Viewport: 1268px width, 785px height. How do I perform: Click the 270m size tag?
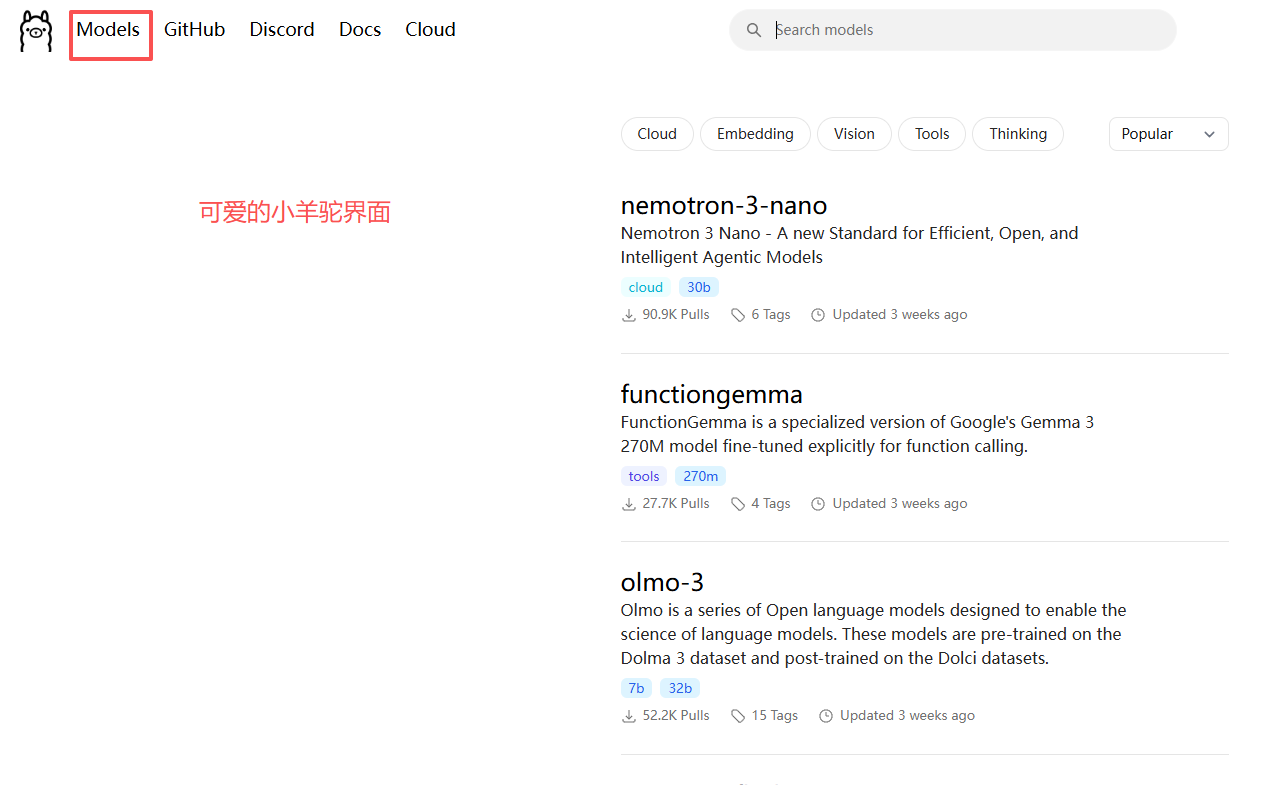tap(701, 476)
